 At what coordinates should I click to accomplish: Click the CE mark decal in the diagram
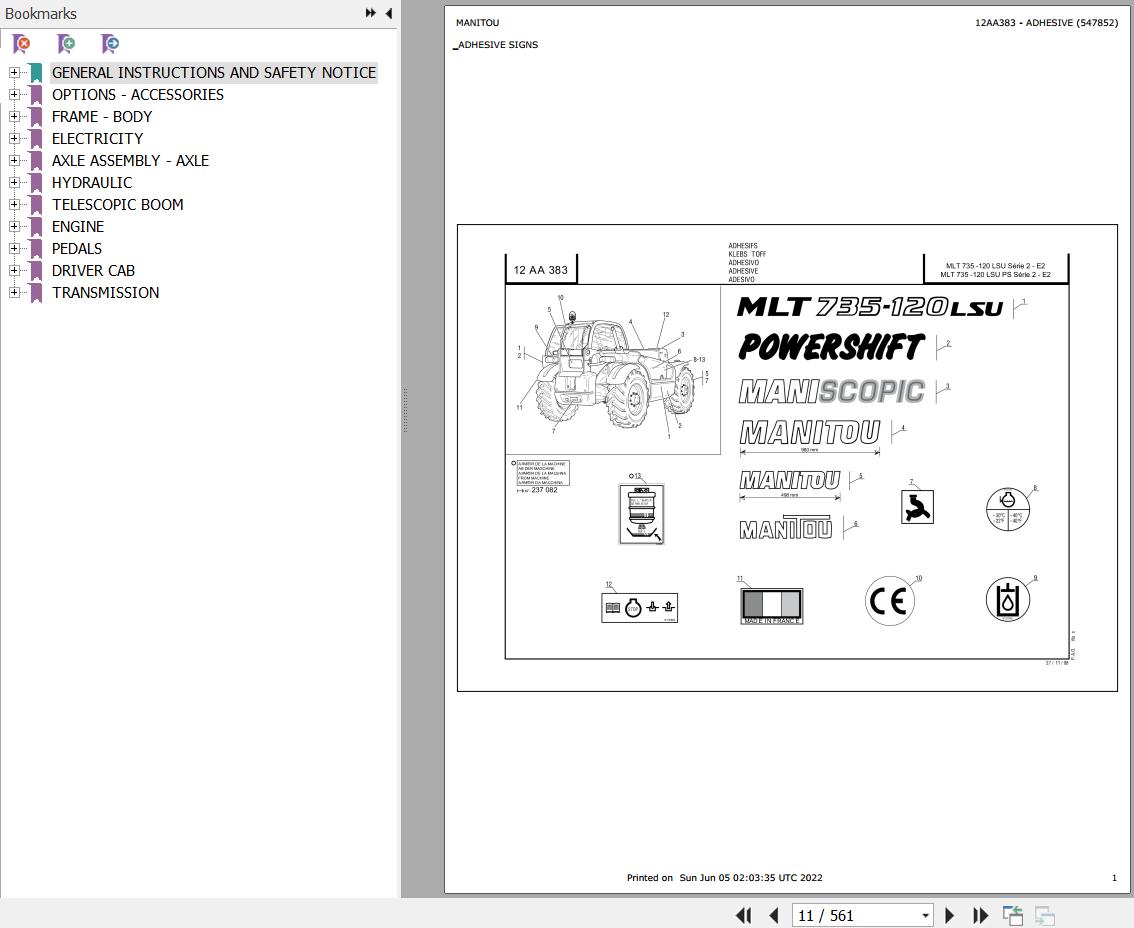click(x=890, y=601)
